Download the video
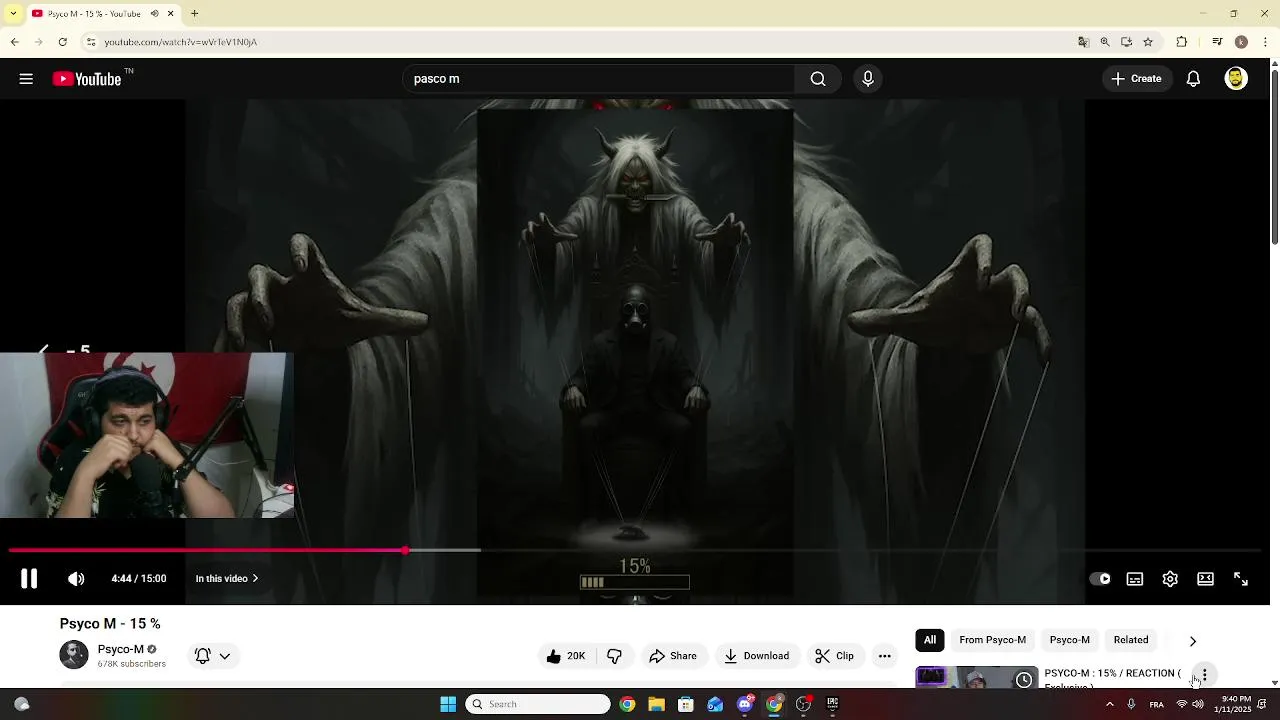The image size is (1280, 720). (x=757, y=656)
